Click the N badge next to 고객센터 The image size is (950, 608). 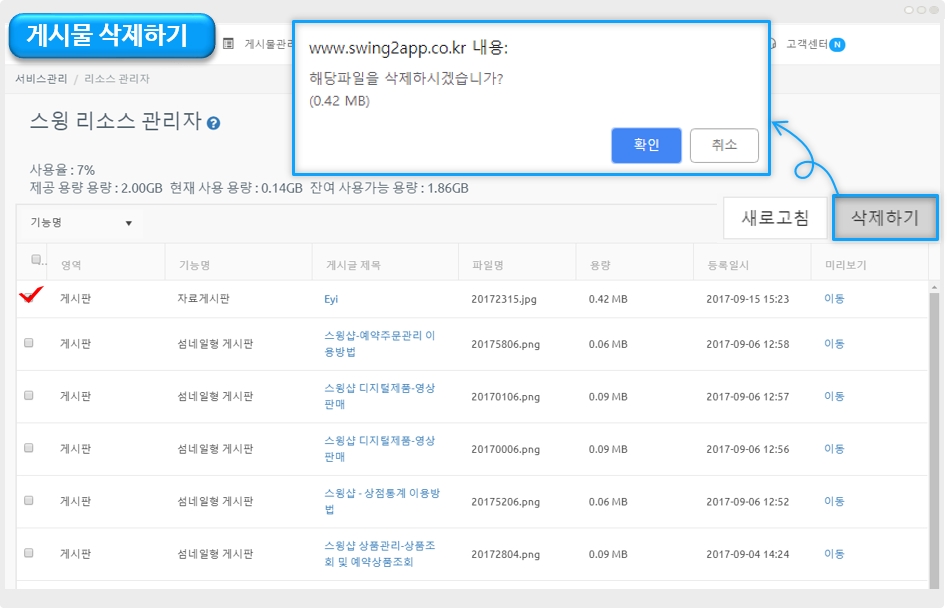tap(837, 44)
